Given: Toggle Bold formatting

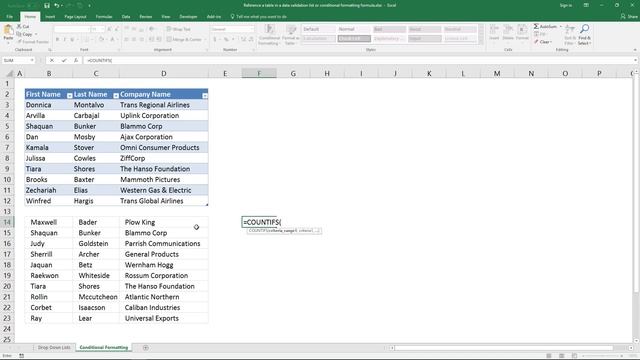Looking at the screenshot, I should tap(58, 40).
